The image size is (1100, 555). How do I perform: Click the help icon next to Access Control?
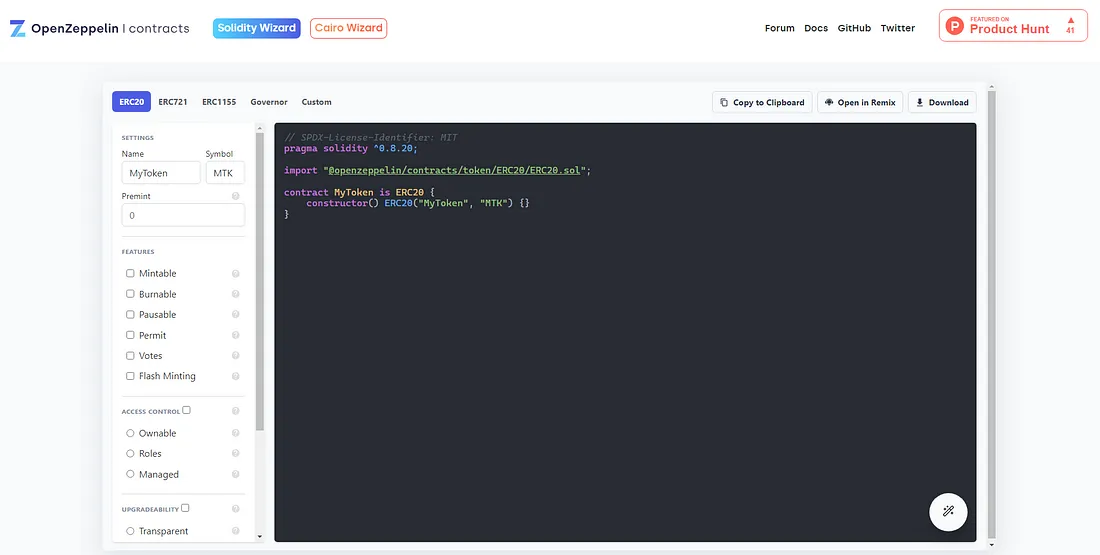coord(236,411)
